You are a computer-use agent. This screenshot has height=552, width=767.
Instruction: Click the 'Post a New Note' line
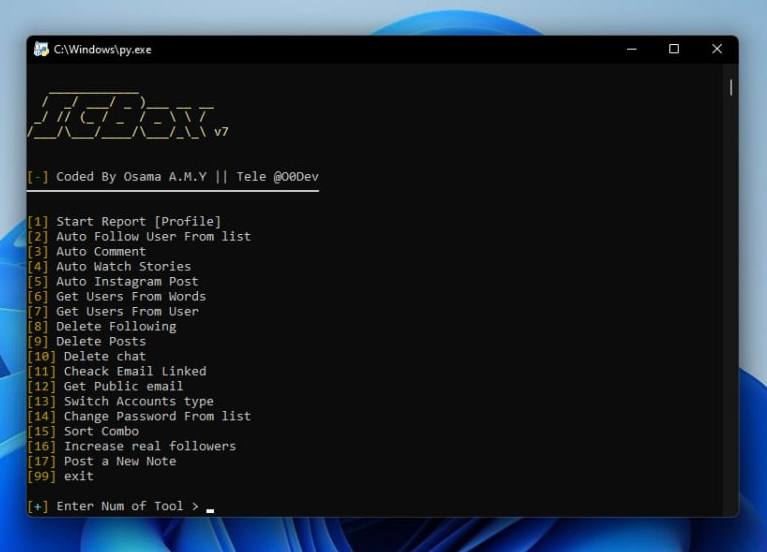pos(102,461)
